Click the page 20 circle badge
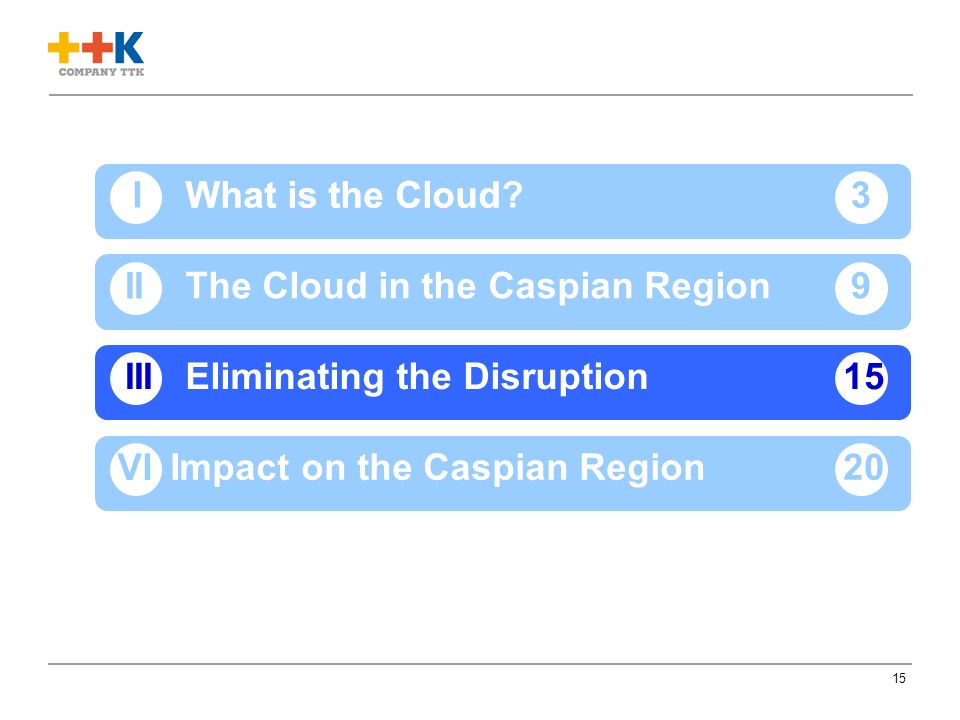 (861, 469)
